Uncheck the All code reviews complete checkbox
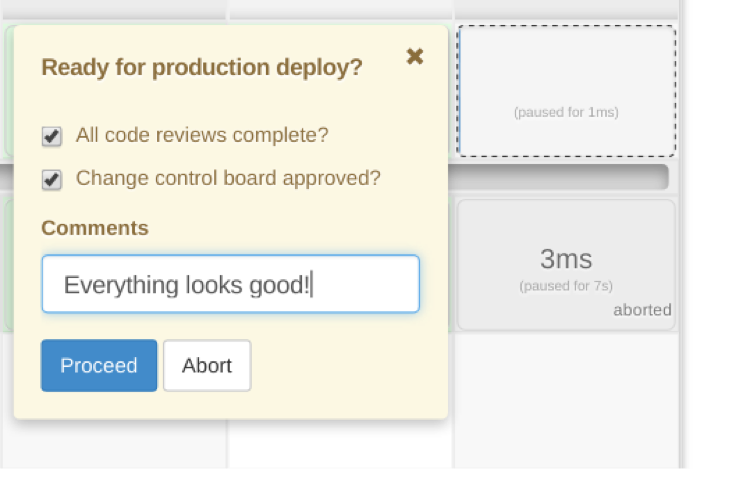750x498 pixels. (x=52, y=136)
